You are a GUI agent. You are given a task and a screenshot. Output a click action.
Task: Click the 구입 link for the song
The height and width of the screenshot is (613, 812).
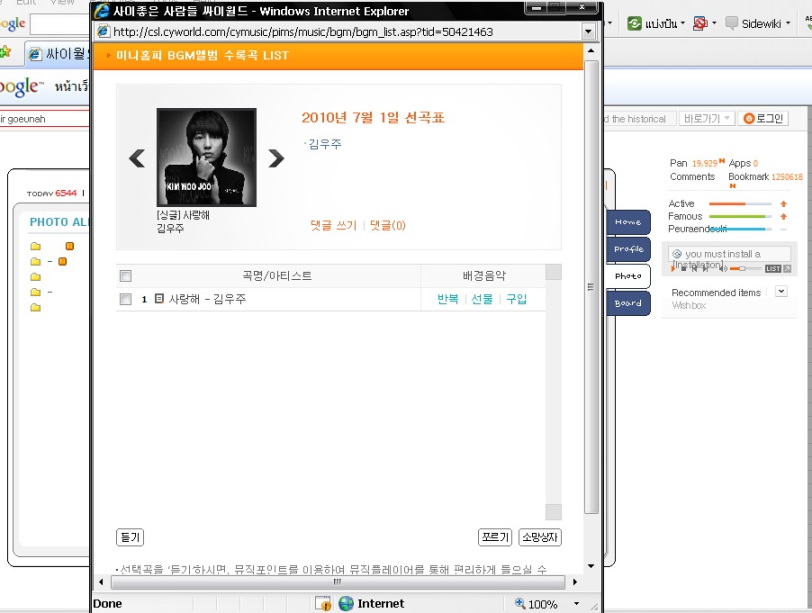(516, 299)
